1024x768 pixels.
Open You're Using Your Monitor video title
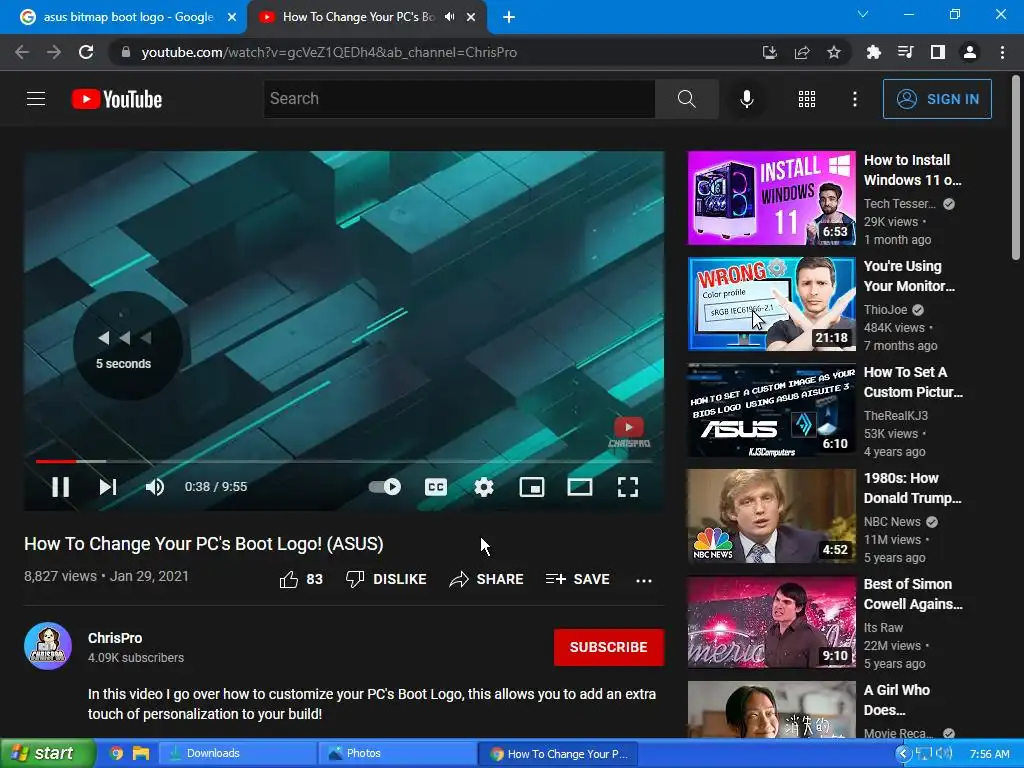[909, 276]
